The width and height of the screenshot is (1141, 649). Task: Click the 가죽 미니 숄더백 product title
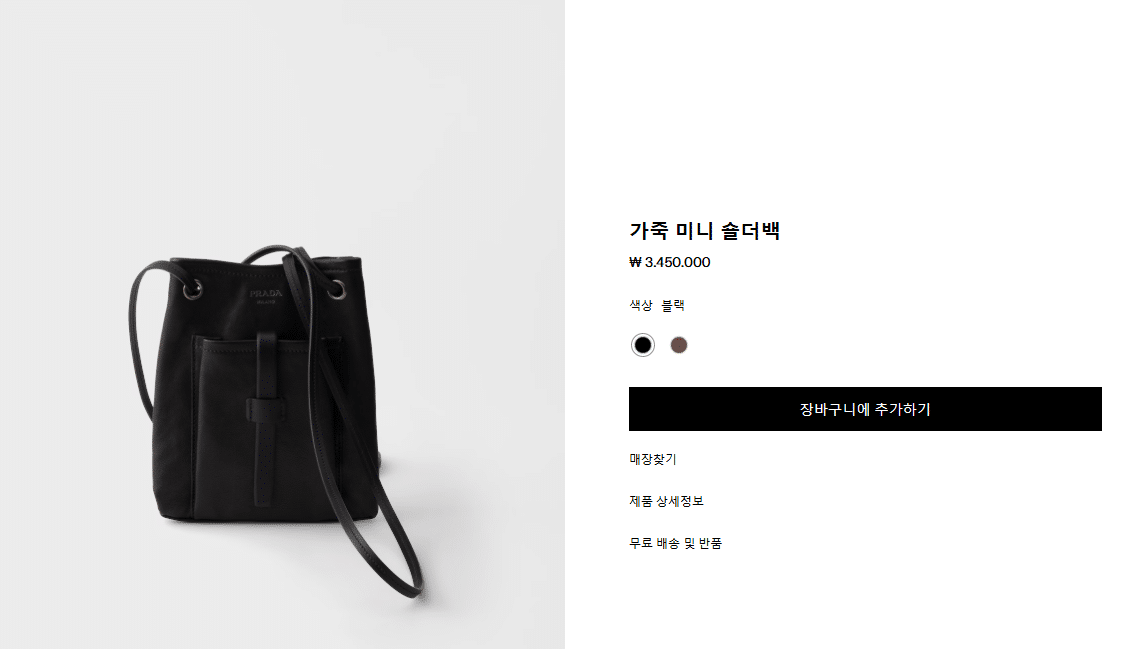704,231
